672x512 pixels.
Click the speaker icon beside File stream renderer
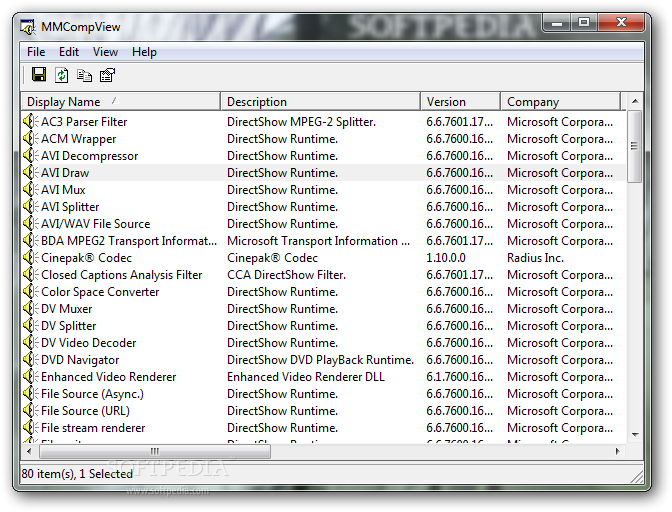[x=31, y=428]
